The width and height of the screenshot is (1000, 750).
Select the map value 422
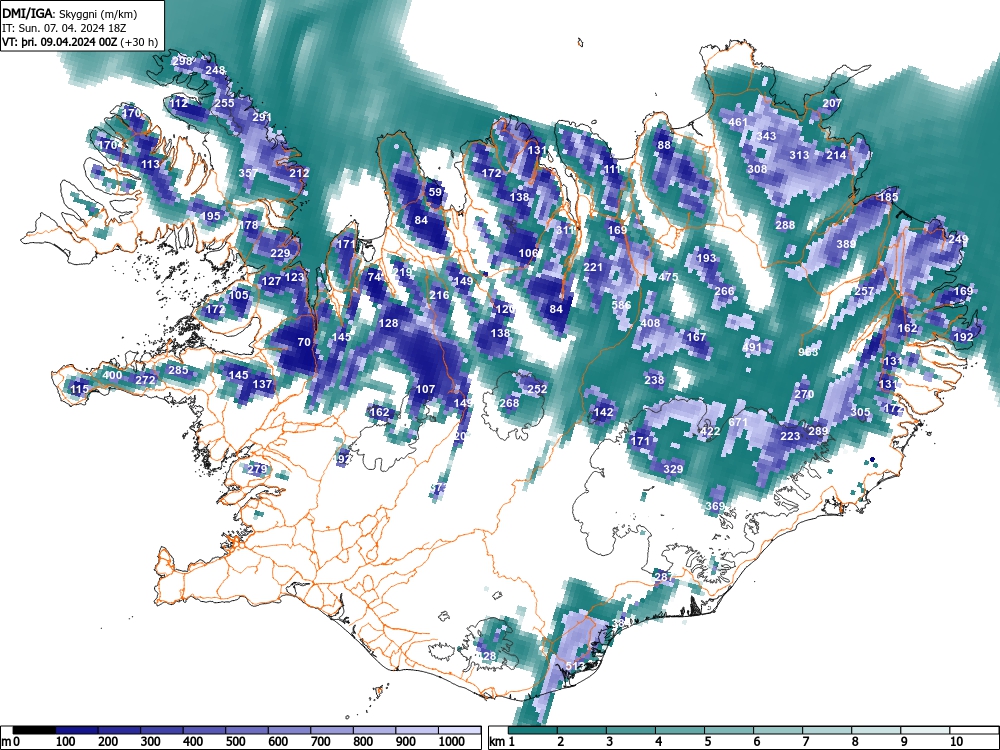[x=710, y=431]
